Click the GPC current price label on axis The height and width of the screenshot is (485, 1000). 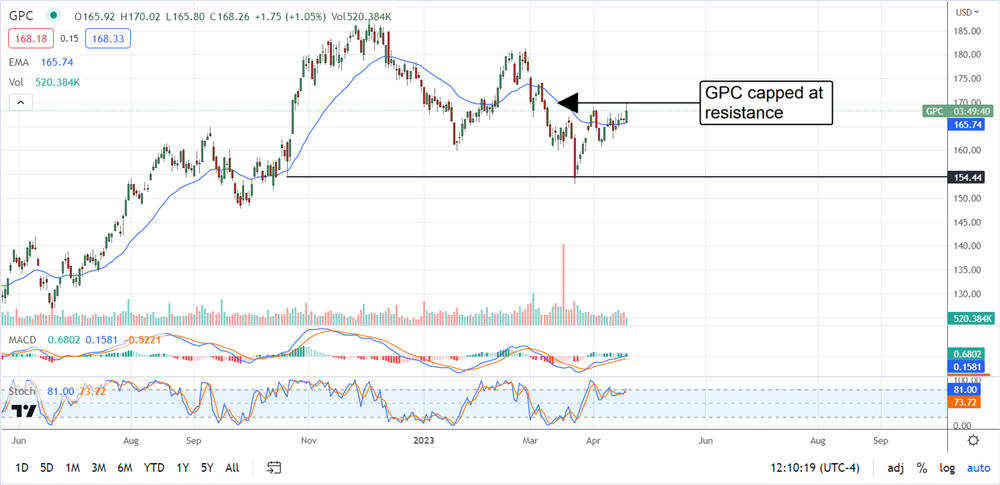(x=957, y=111)
